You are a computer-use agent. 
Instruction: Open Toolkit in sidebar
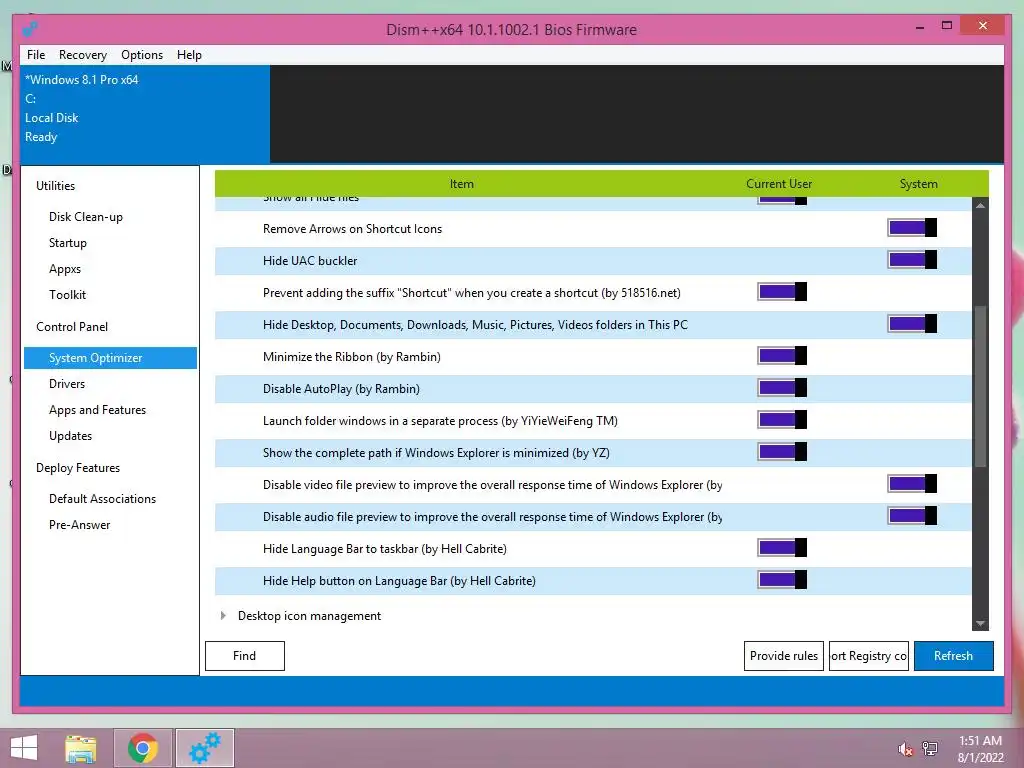click(67, 295)
